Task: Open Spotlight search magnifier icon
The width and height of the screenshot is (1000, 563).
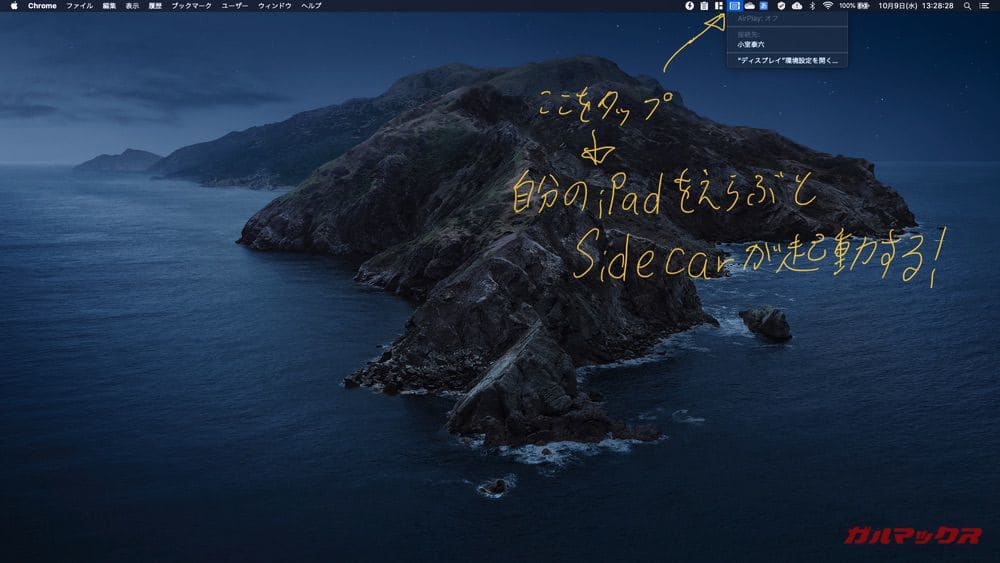Action: tap(967, 6)
